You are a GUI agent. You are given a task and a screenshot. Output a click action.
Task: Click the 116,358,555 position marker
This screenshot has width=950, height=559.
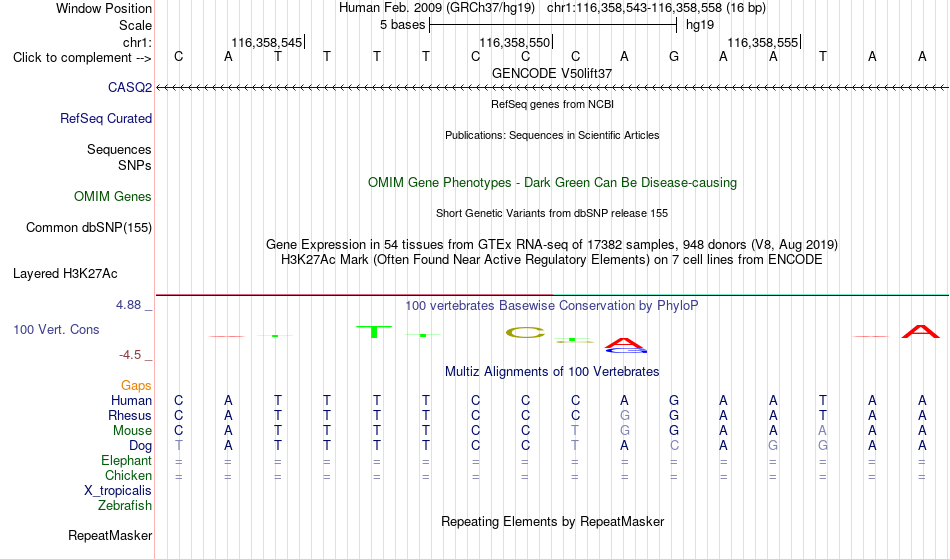(x=763, y=42)
